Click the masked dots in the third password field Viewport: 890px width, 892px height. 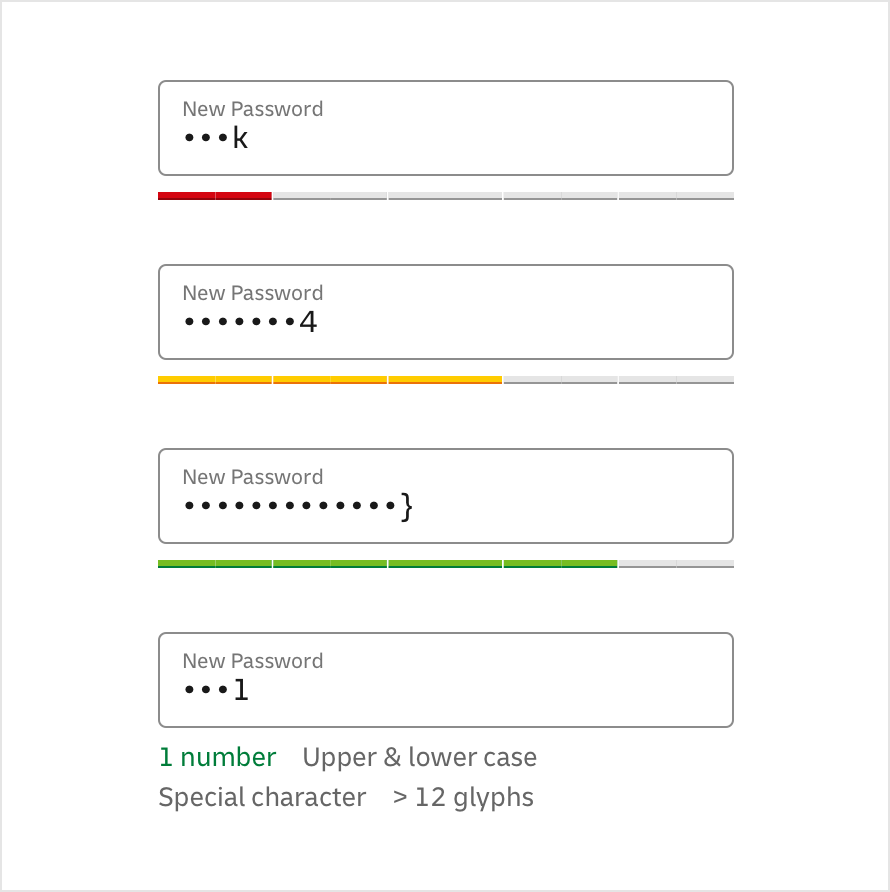pyautogui.click(x=290, y=505)
